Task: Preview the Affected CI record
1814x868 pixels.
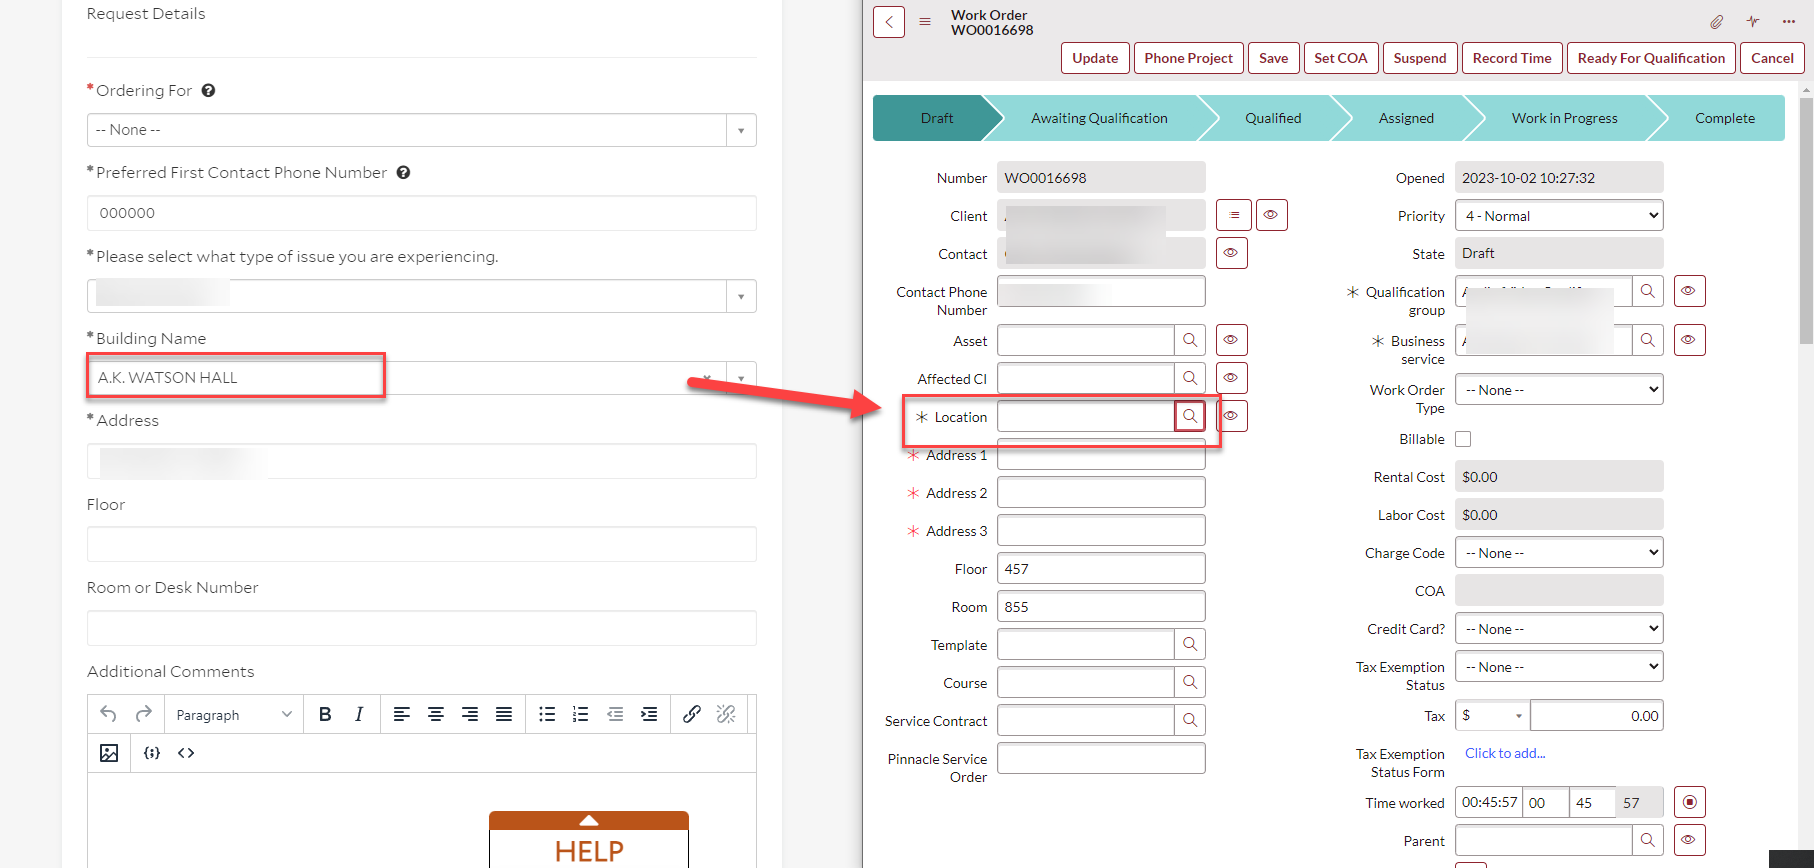Action: (1231, 378)
